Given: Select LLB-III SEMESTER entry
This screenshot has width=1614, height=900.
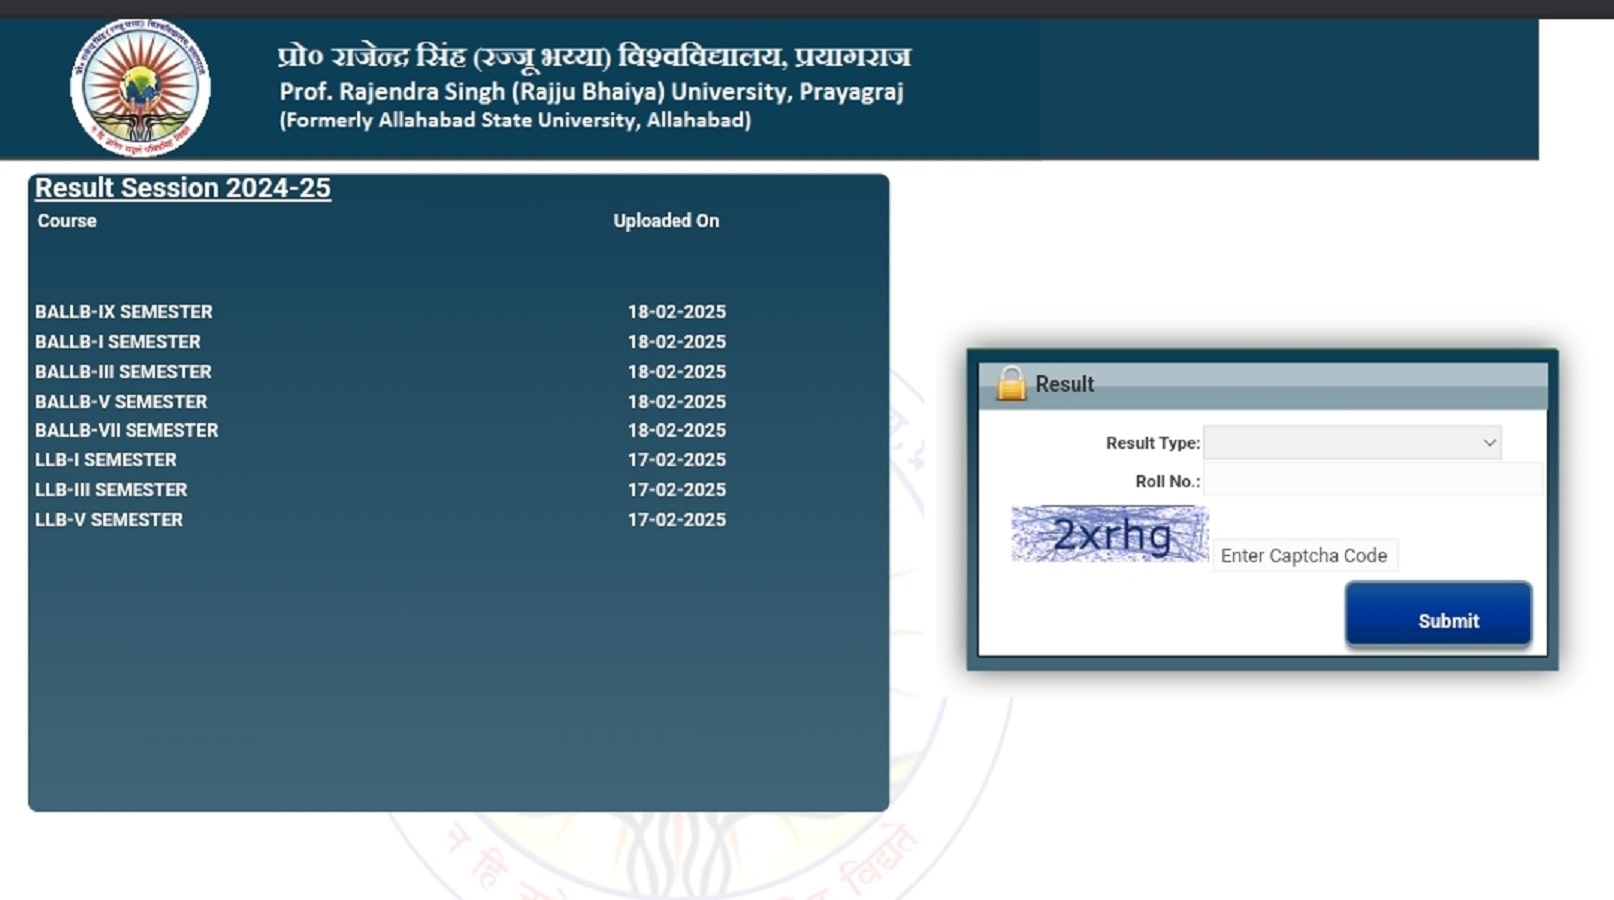Looking at the screenshot, I should click(111, 490).
